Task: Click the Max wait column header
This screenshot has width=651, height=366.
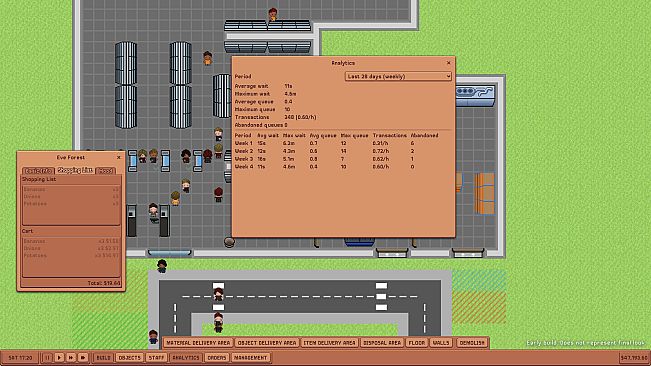Action: 294,135
